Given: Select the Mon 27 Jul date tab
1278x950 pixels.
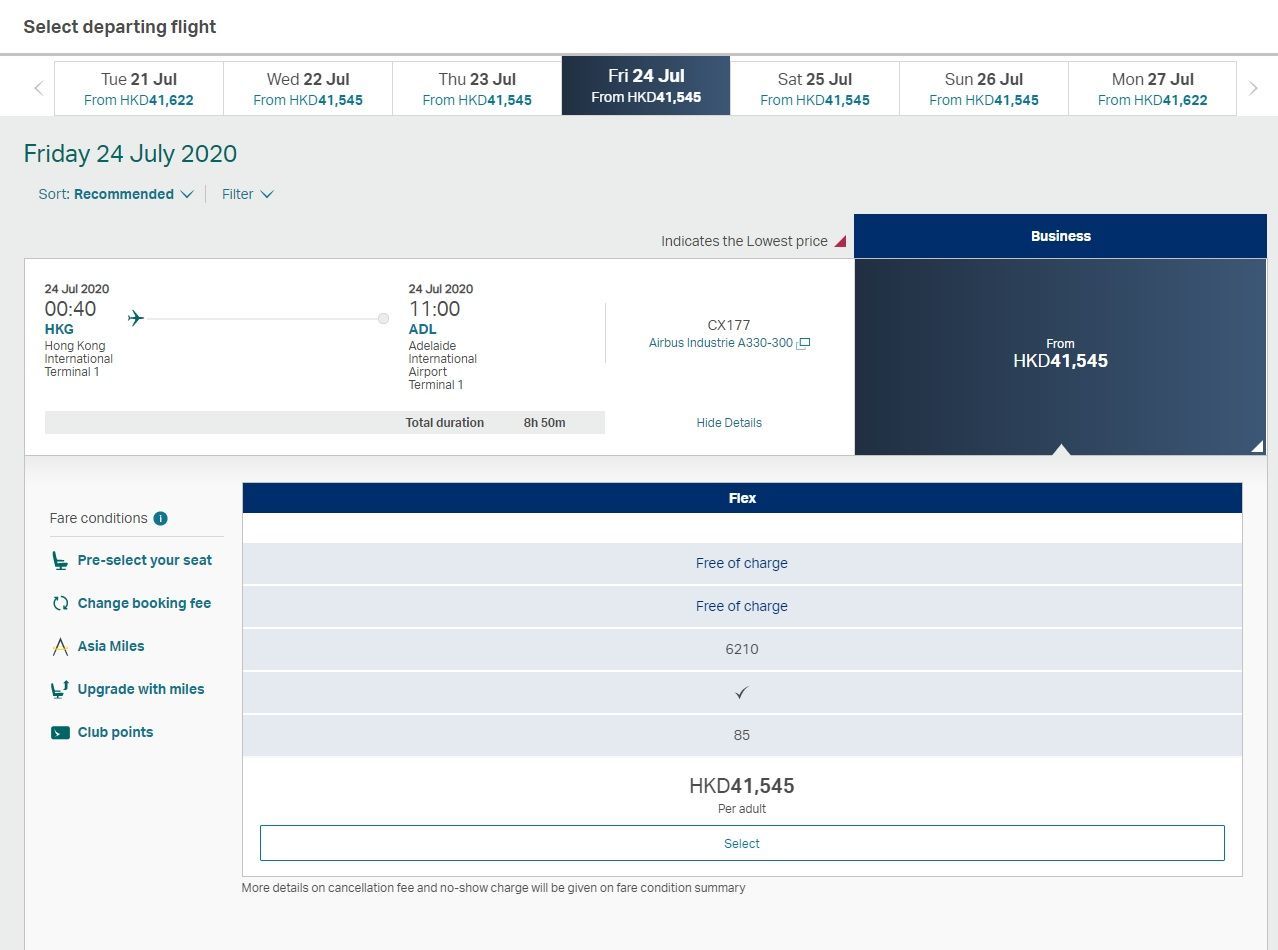Looking at the screenshot, I should [x=1153, y=88].
